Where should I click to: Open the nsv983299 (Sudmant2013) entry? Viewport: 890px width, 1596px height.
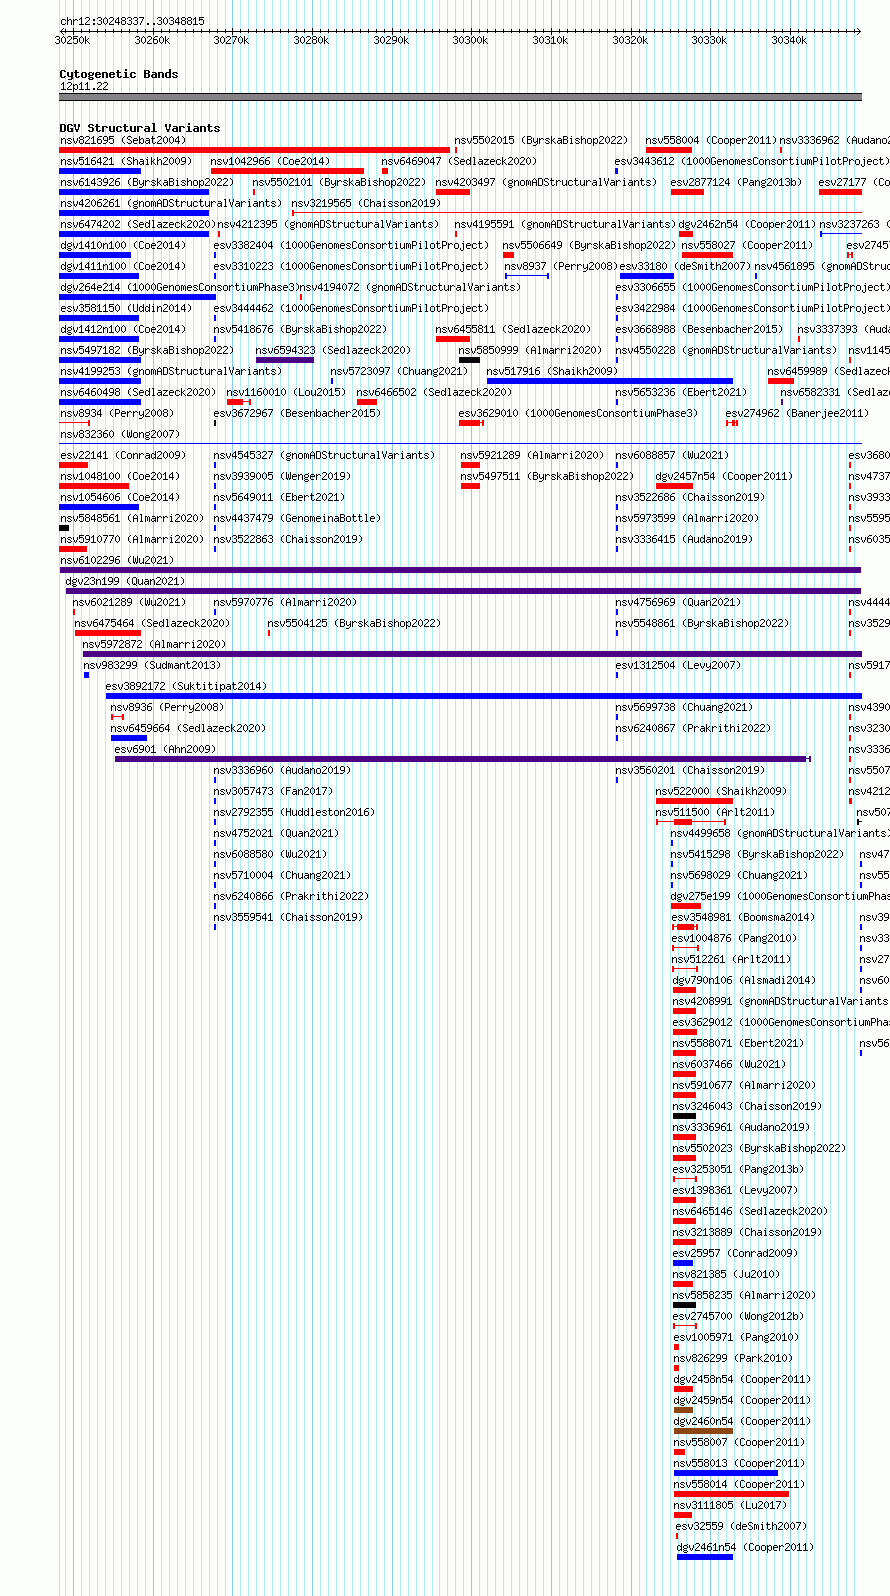point(152,665)
